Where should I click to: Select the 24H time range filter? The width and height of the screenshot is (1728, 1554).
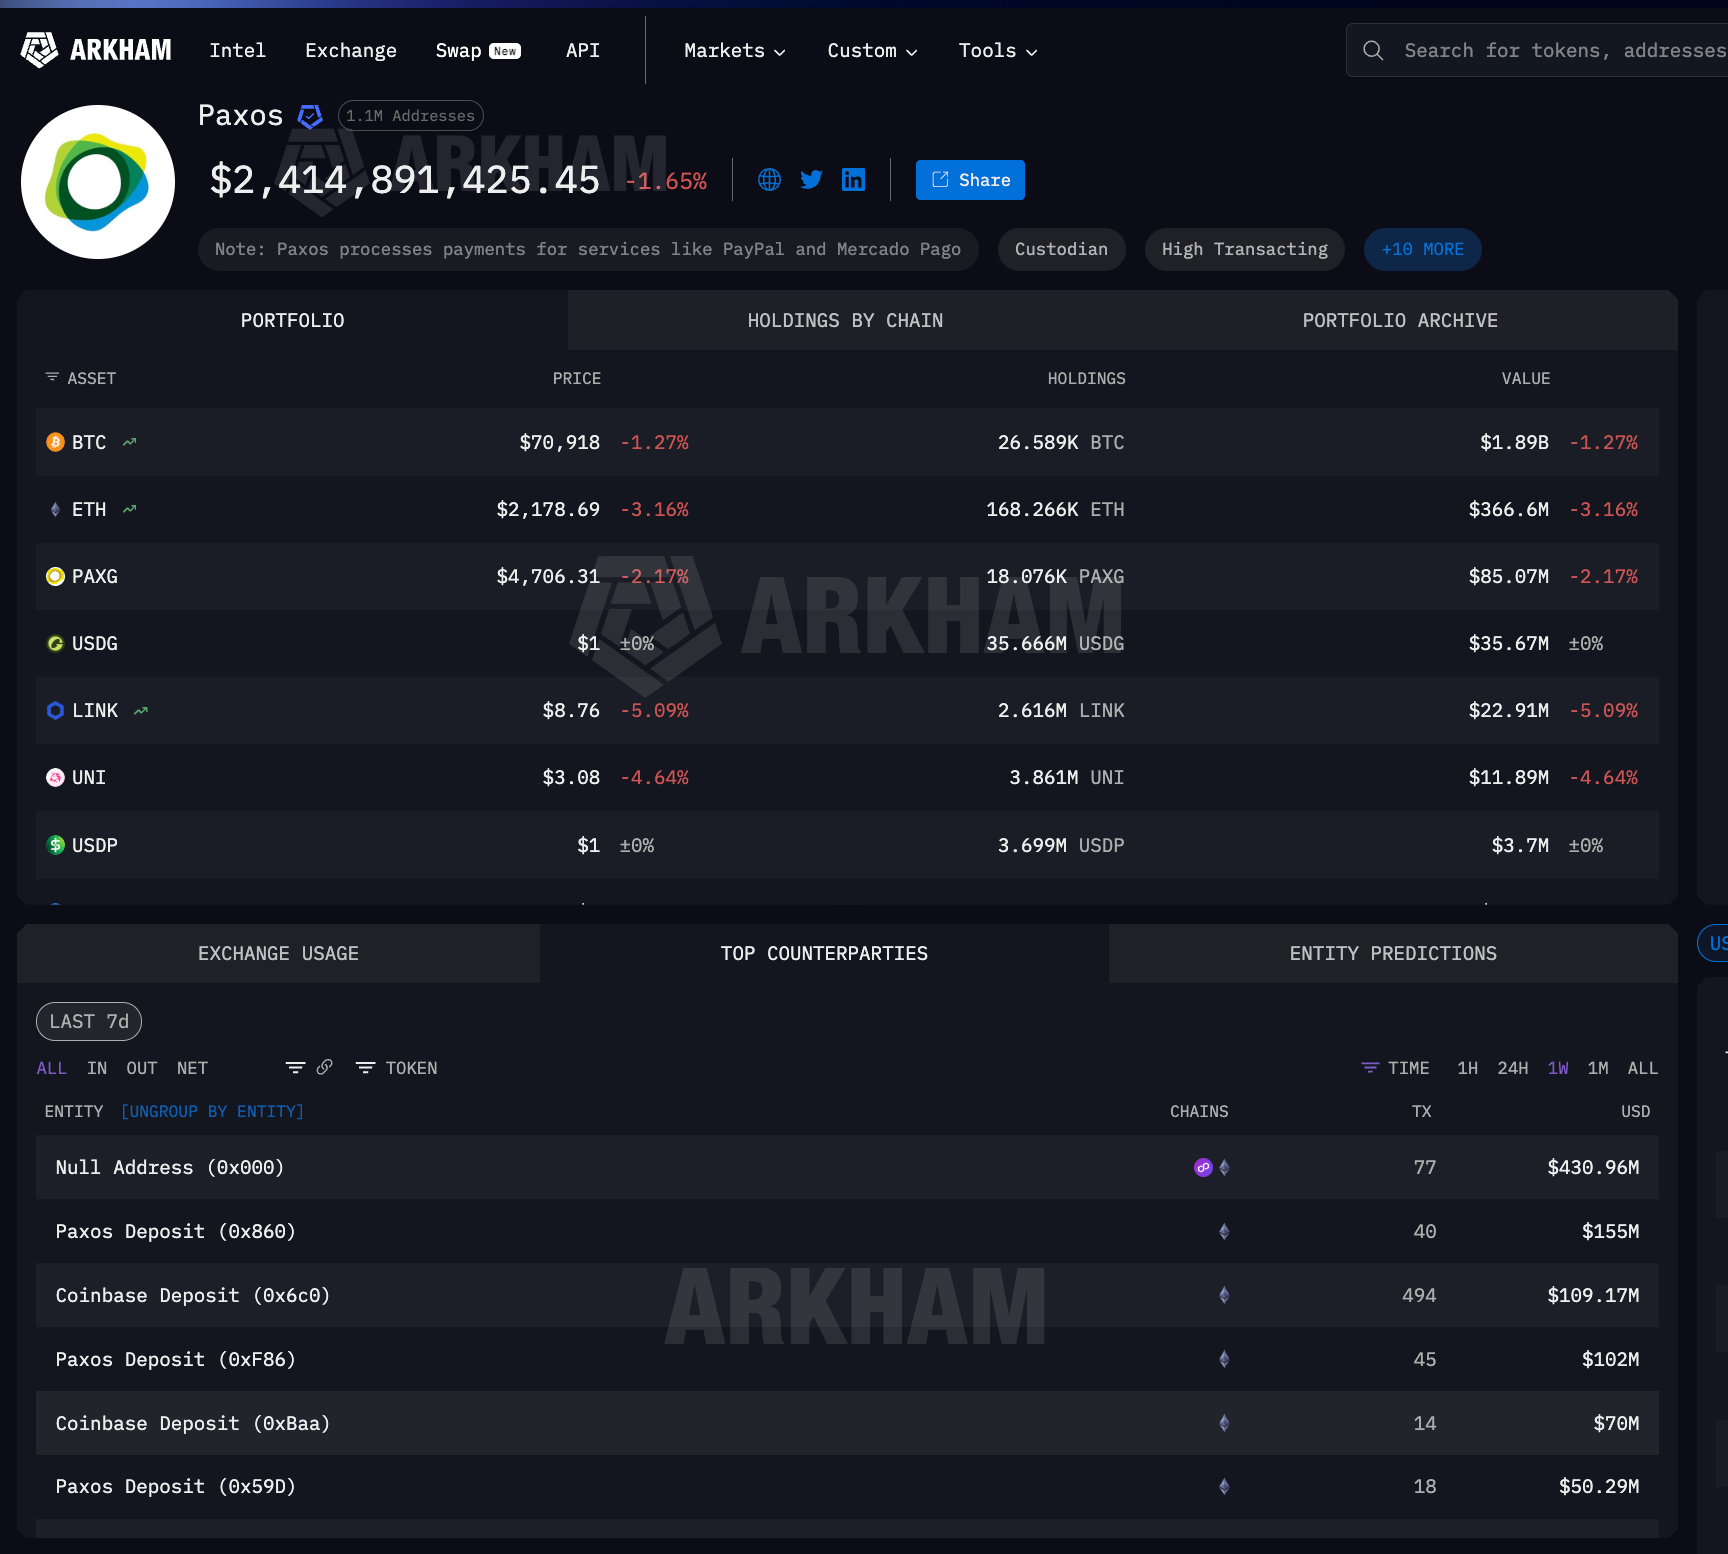click(x=1511, y=1068)
